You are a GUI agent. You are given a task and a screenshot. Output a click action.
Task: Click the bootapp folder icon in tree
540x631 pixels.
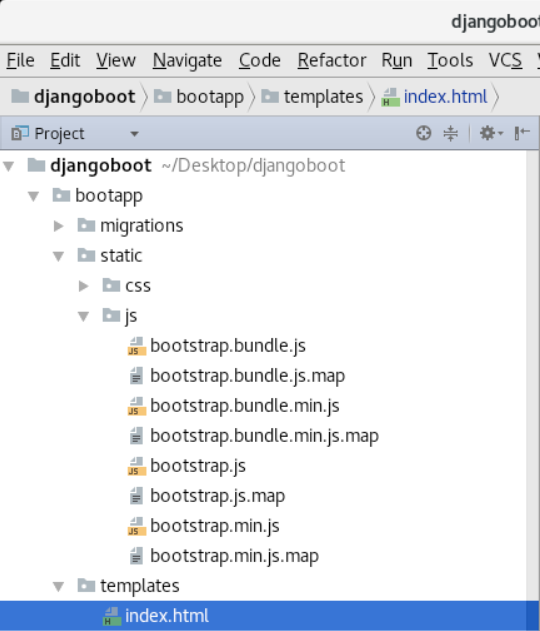(x=61, y=196)
